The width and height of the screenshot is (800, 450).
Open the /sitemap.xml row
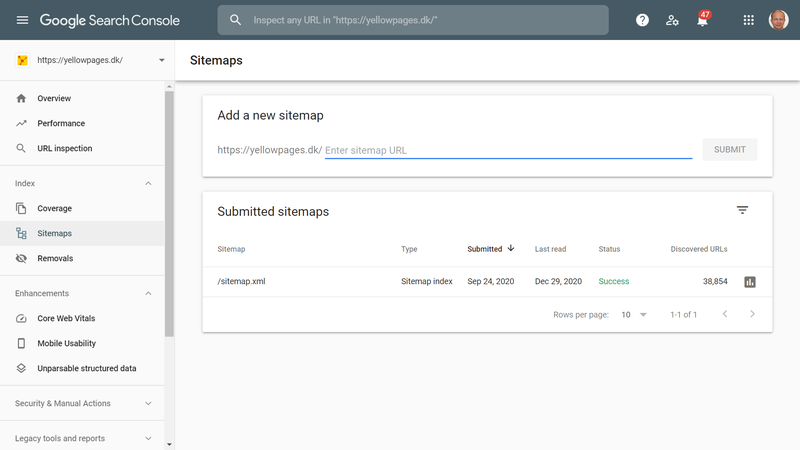(487, 282)
